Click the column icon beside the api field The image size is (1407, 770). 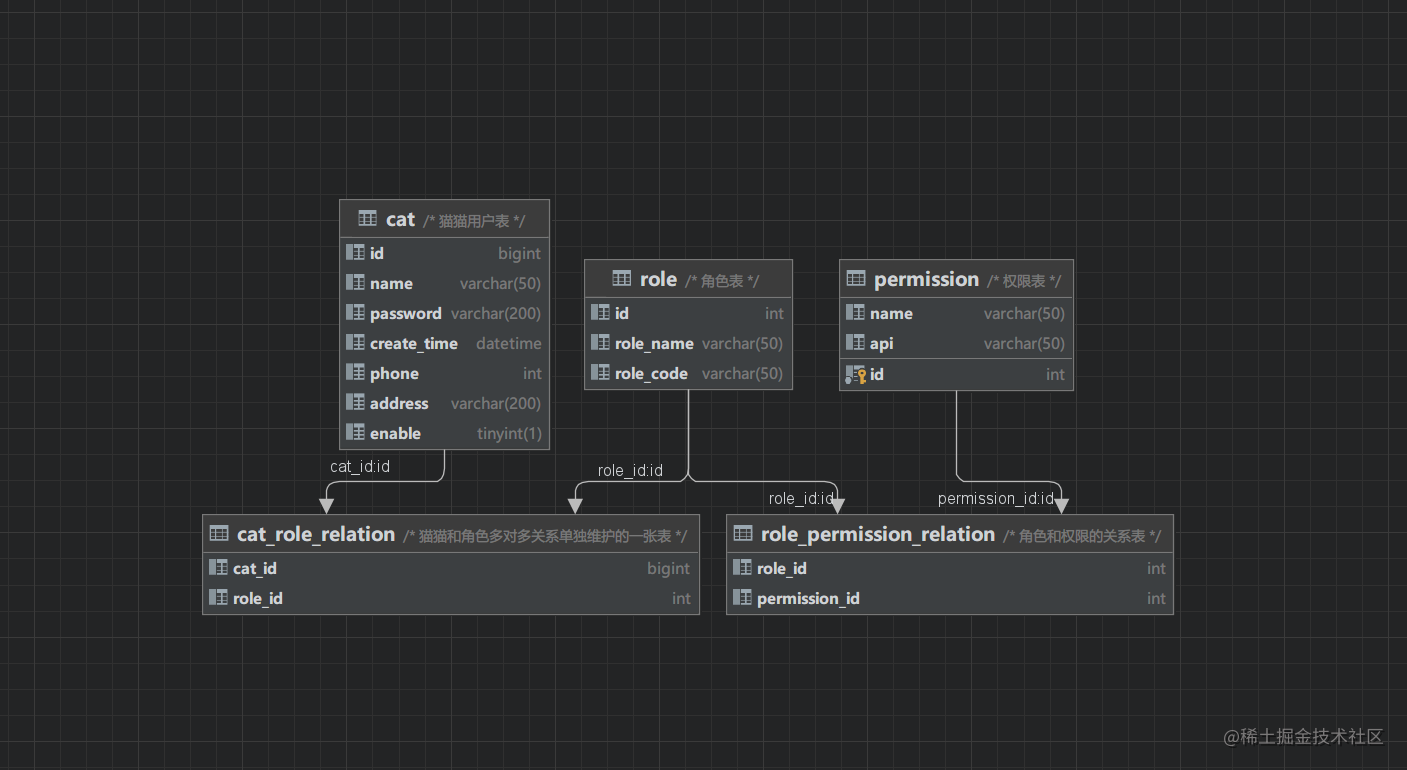[856, 343]
